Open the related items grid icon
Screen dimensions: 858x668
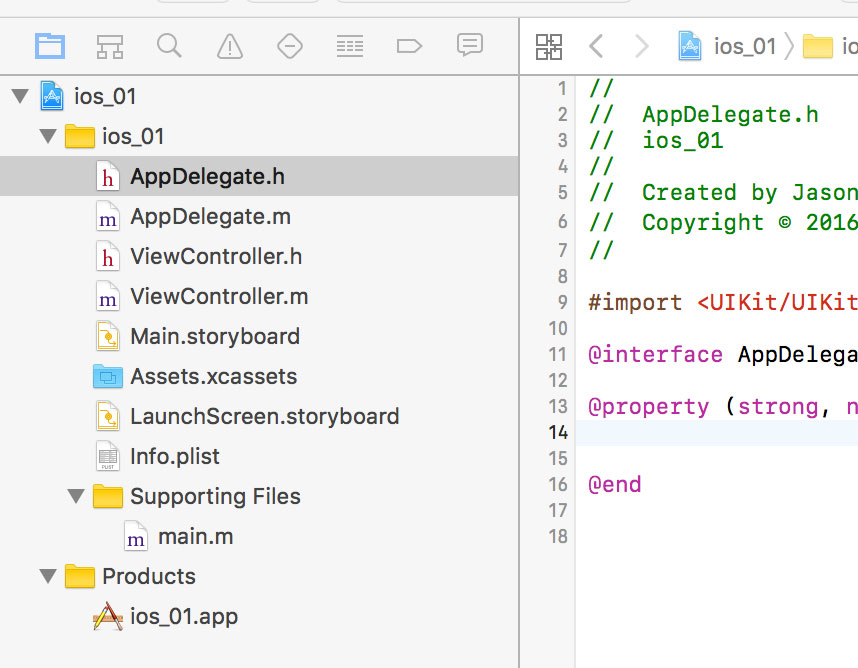click(549, 47)
